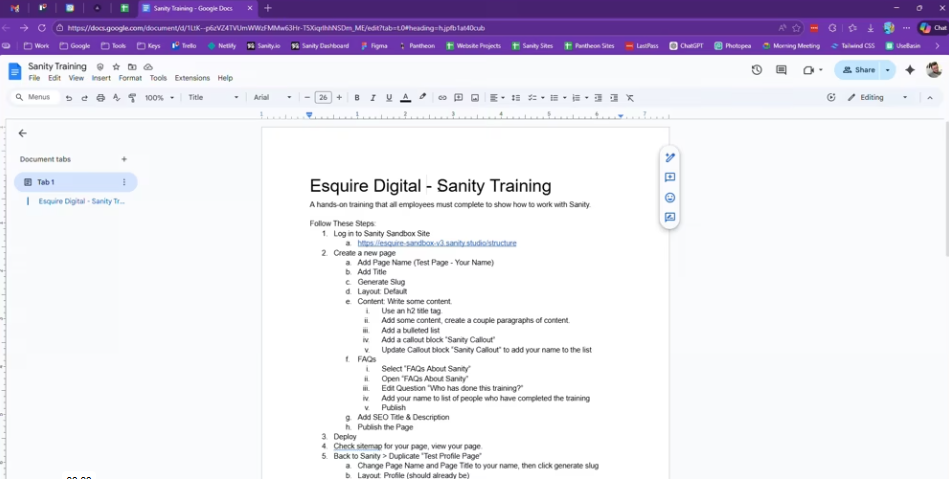Open the zoom level dropdown at 100%
Image resolution: width=949 pixels, height=479 pixels.
[159, 97]
